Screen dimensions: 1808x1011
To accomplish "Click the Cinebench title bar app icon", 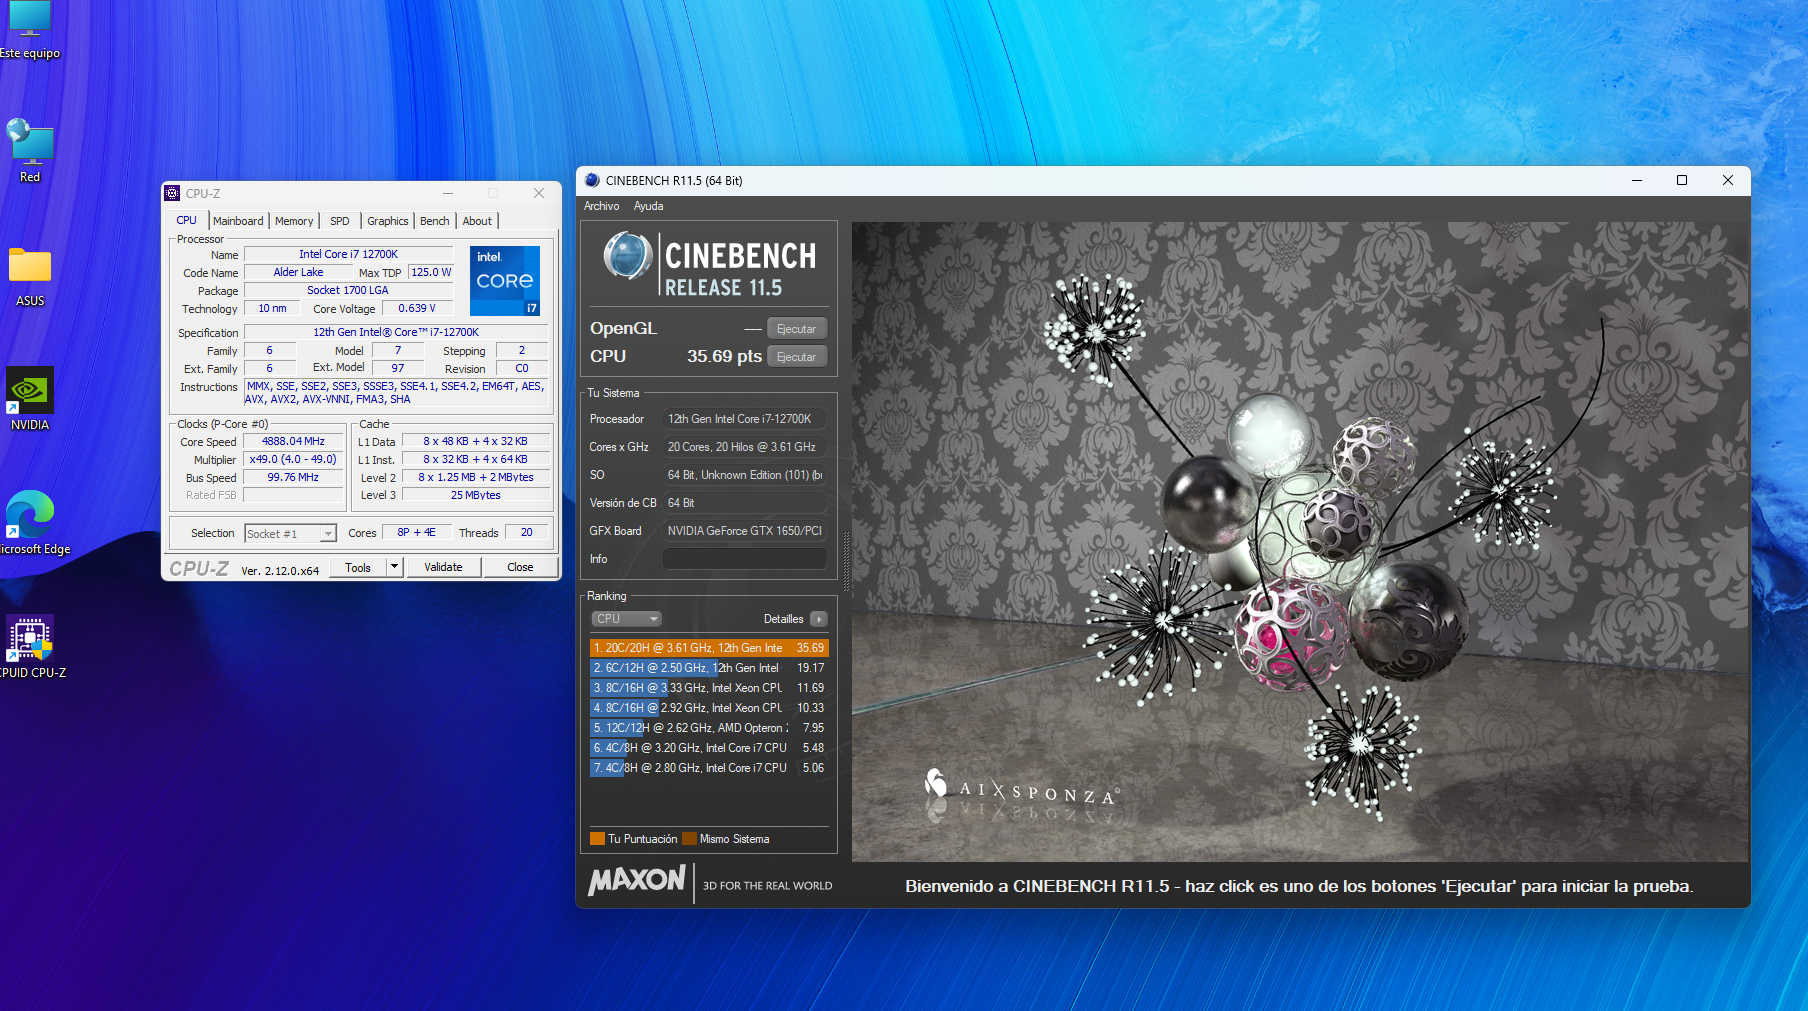I will click(x=592, y=180).
